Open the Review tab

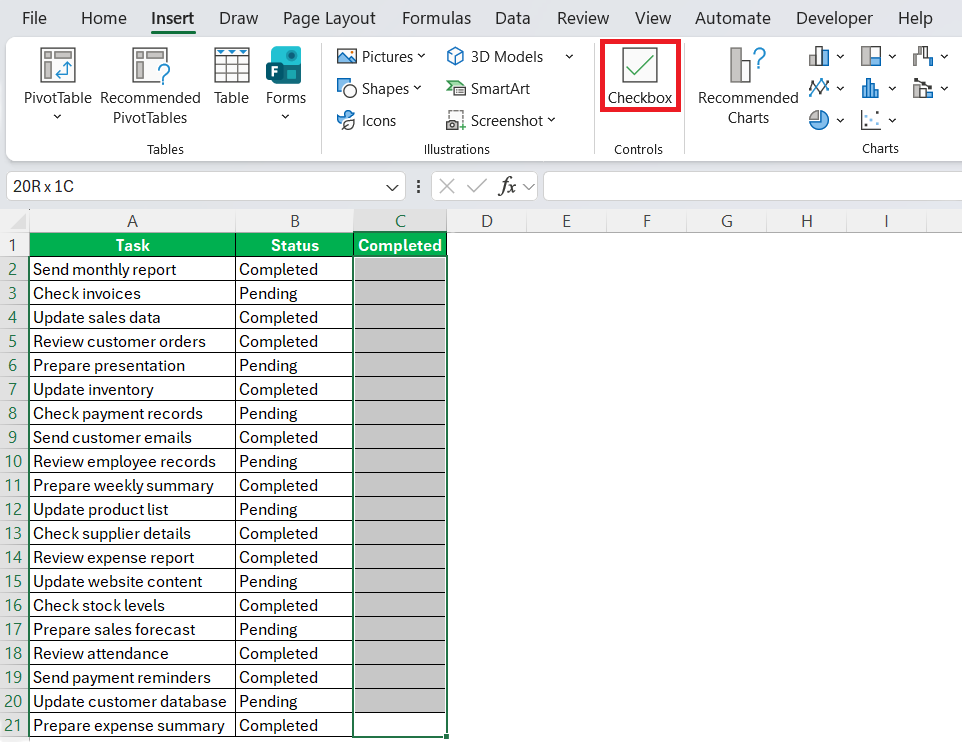click(583, 18)
